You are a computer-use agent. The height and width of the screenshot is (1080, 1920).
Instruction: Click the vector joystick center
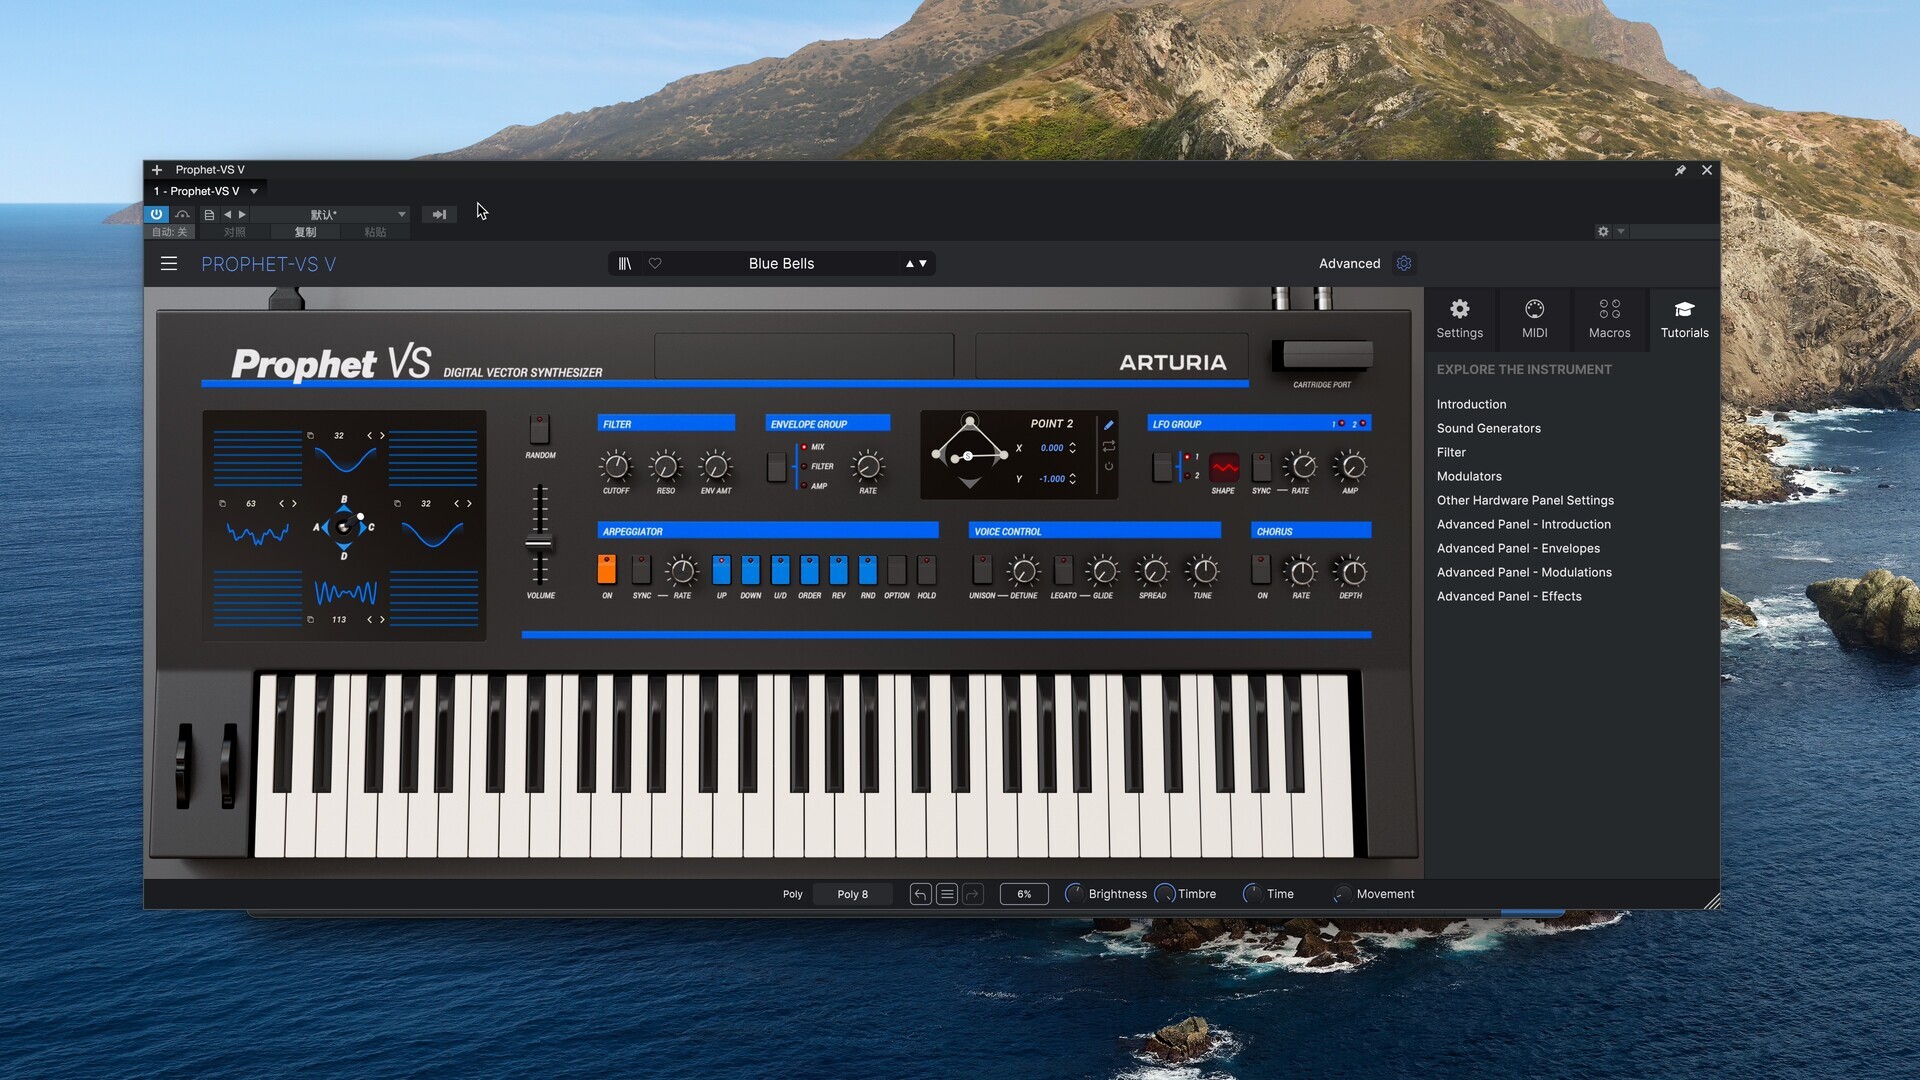coord(344,527)
